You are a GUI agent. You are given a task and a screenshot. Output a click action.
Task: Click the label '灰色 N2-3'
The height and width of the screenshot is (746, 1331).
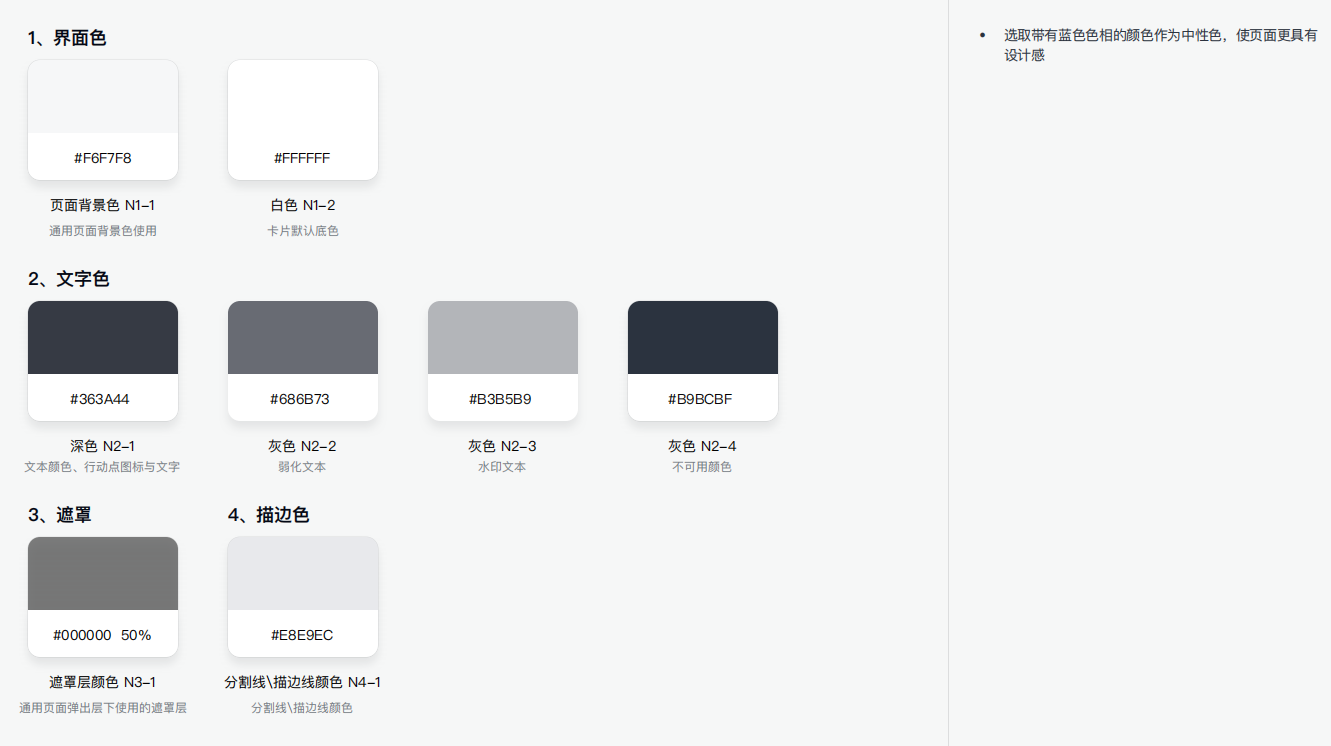pos(503,446)
